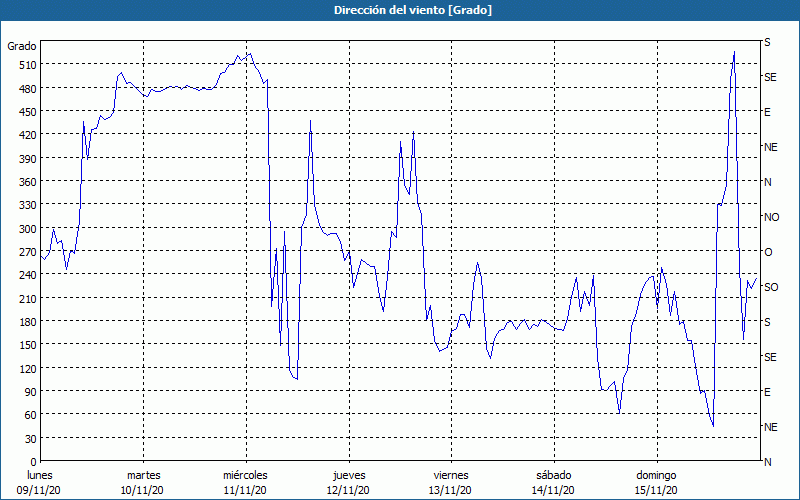Click the 'O' compass label on right axis

pos(768,252)
